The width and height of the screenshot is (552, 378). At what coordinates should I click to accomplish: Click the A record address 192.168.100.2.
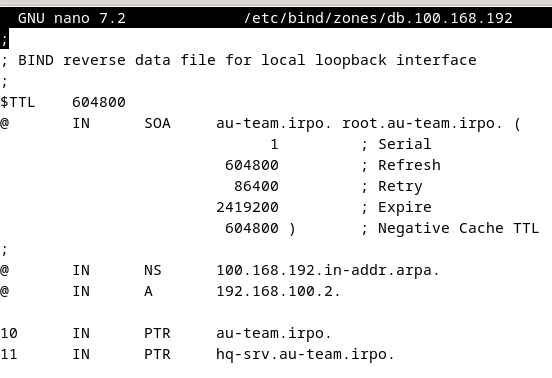(x=278, y=291)
